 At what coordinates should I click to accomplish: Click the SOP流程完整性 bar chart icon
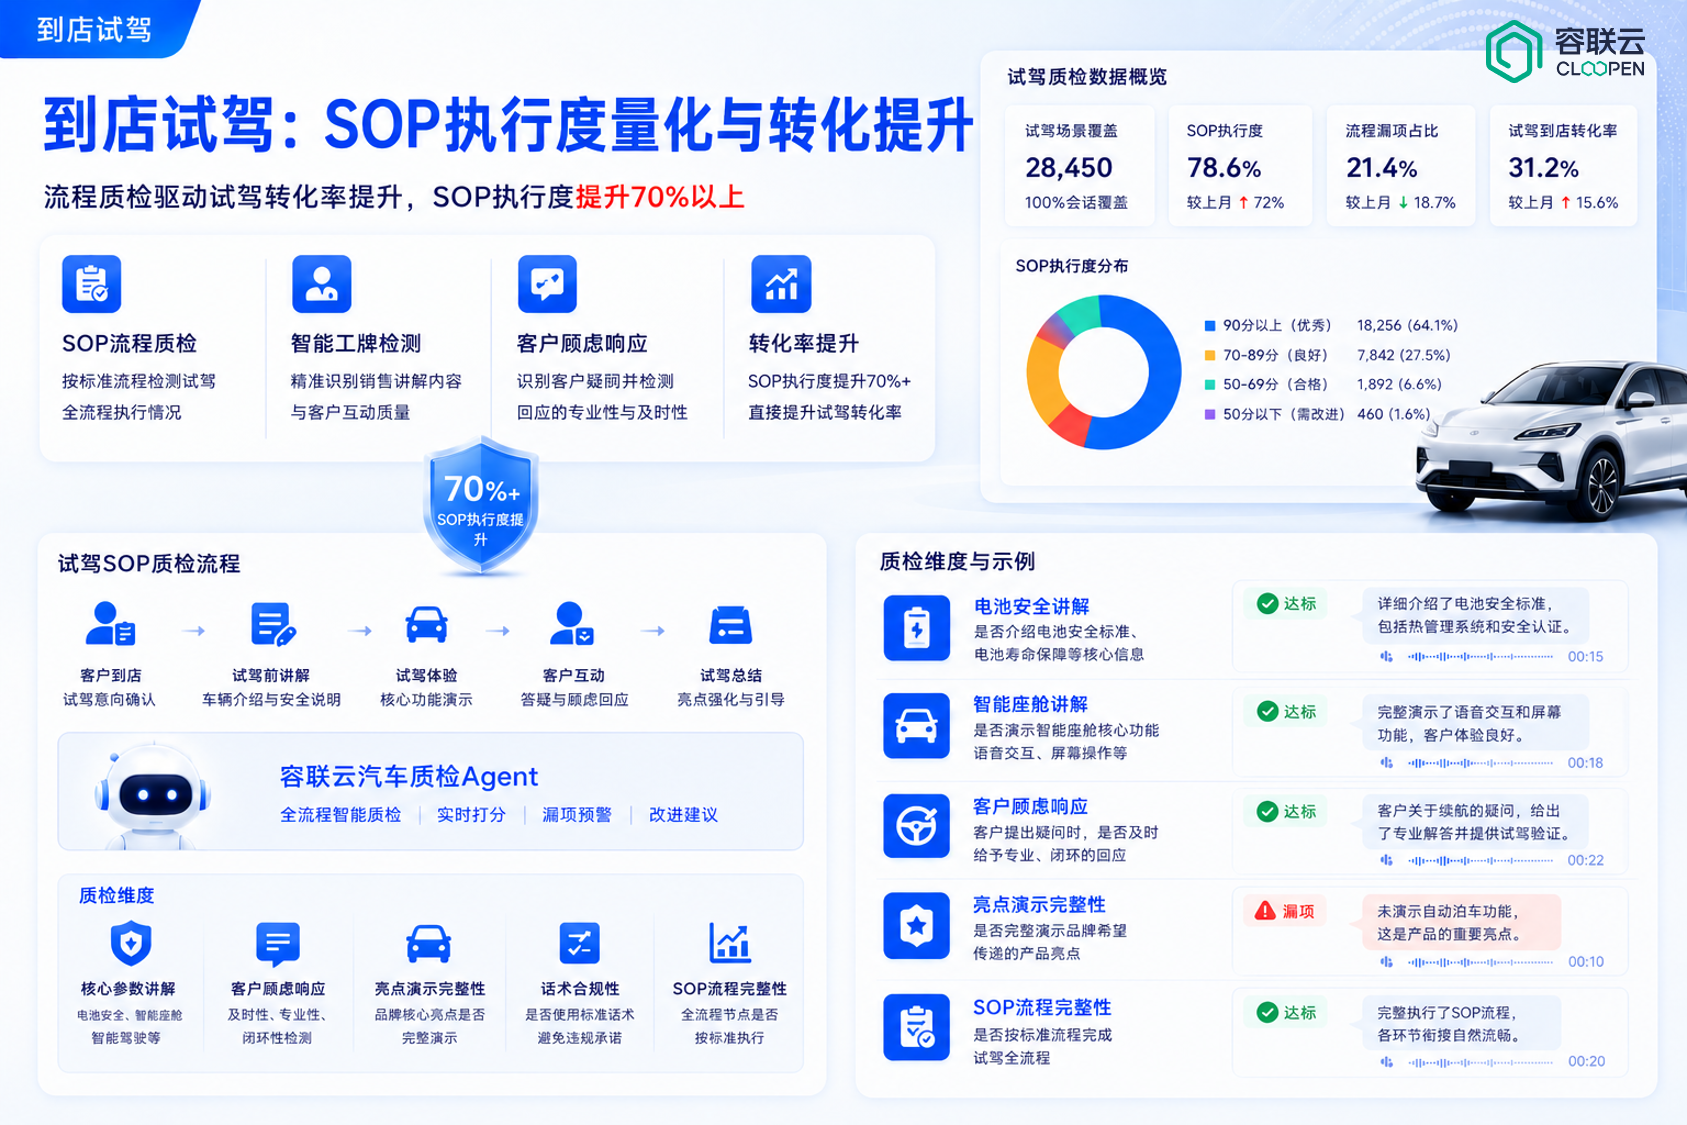730,943
